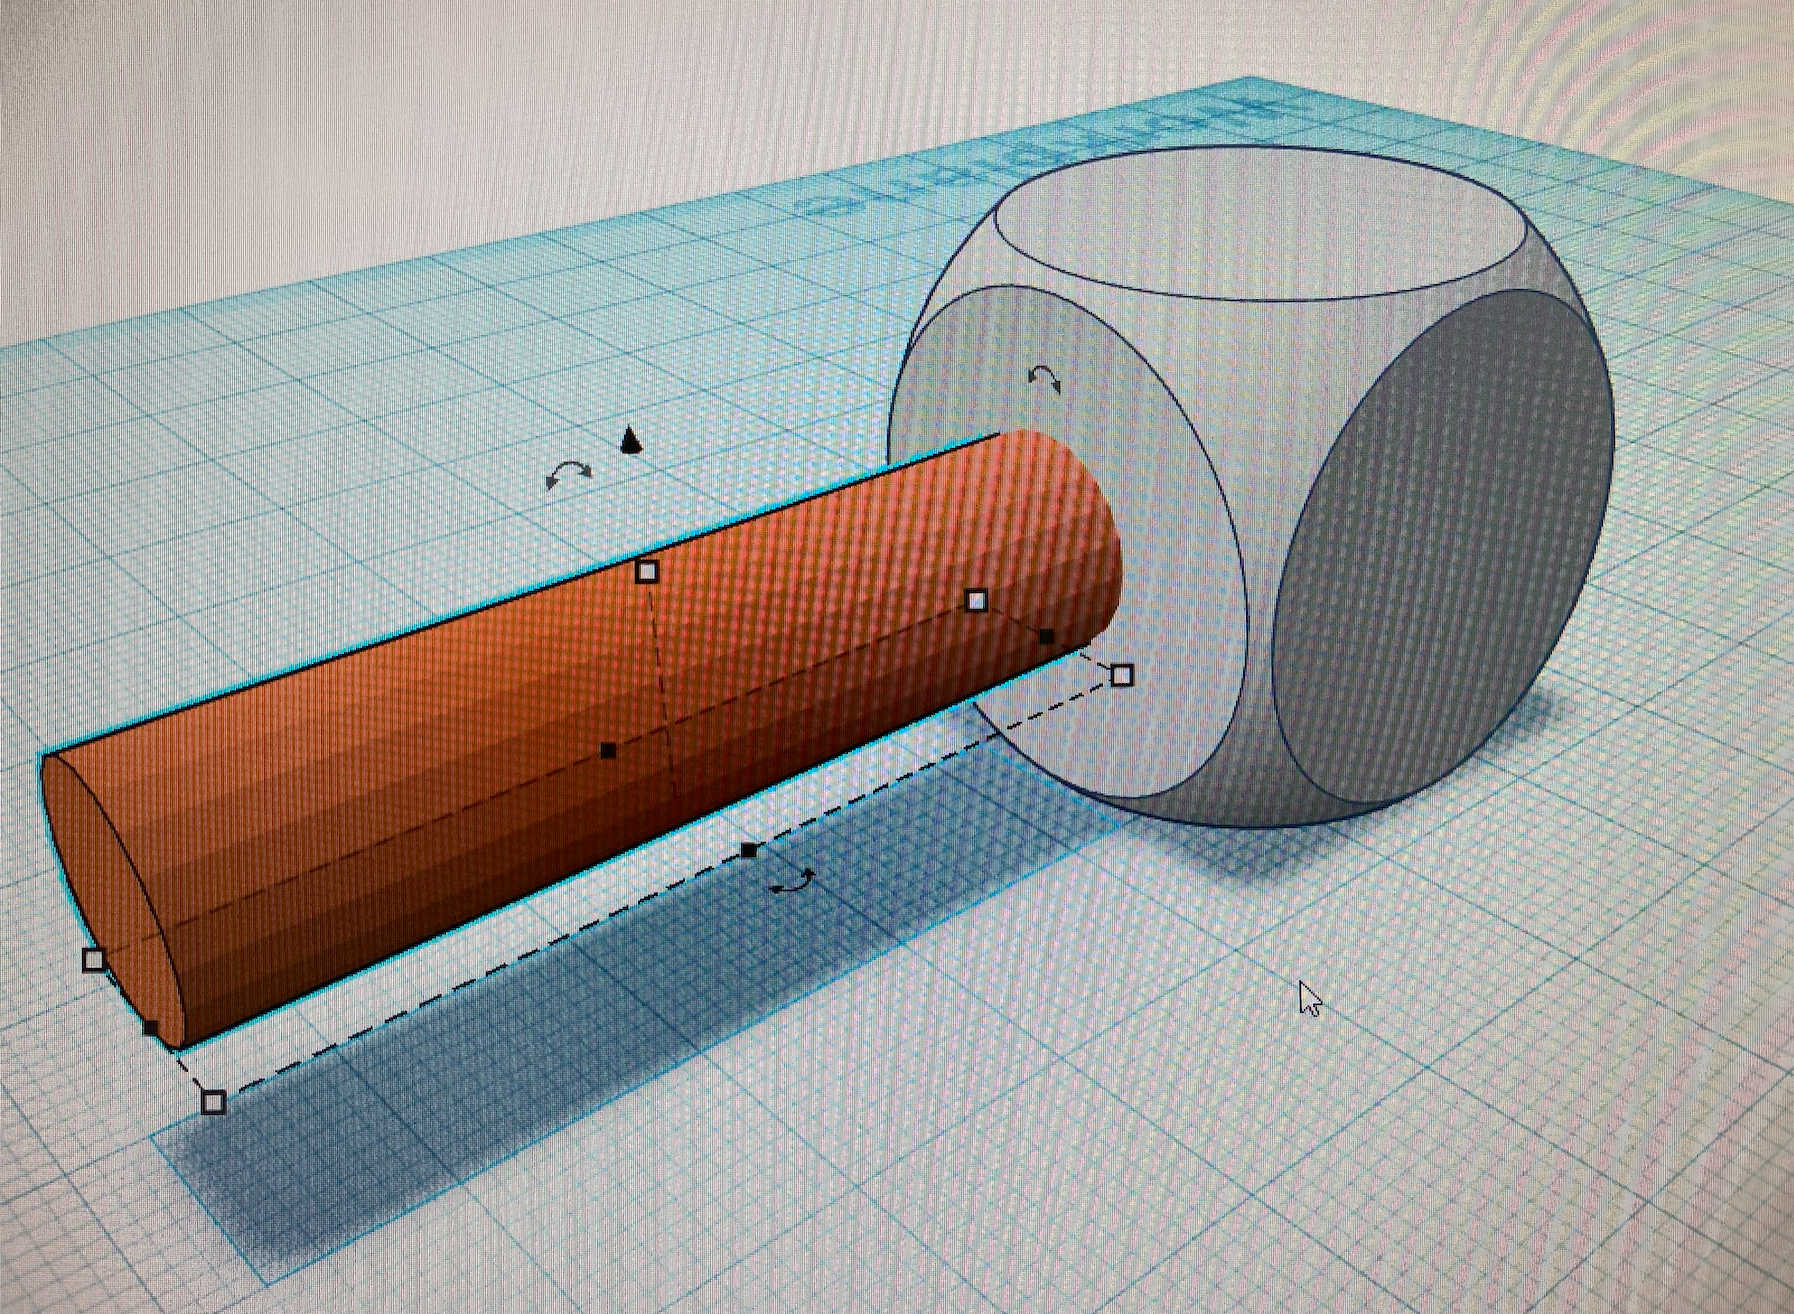Click black midpoint handle at cylinder center
The image size is (1794, 1314).
[608, 751]
